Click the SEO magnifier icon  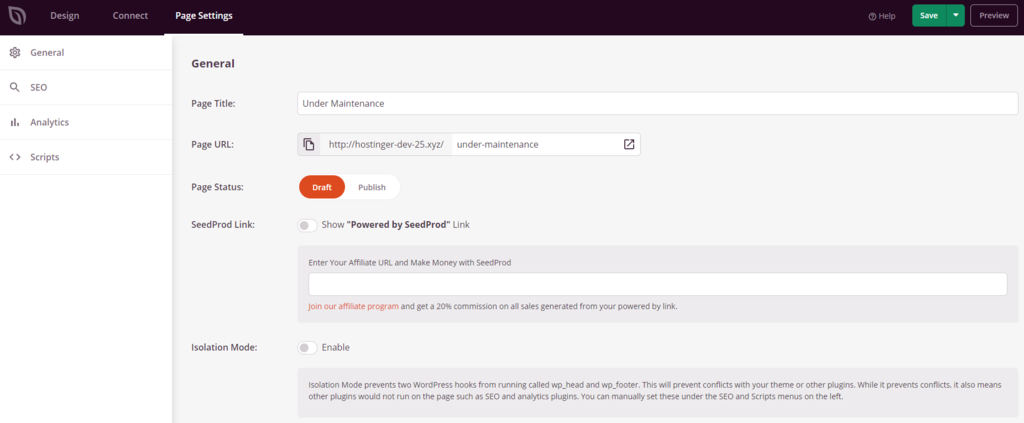pos(15,87)
